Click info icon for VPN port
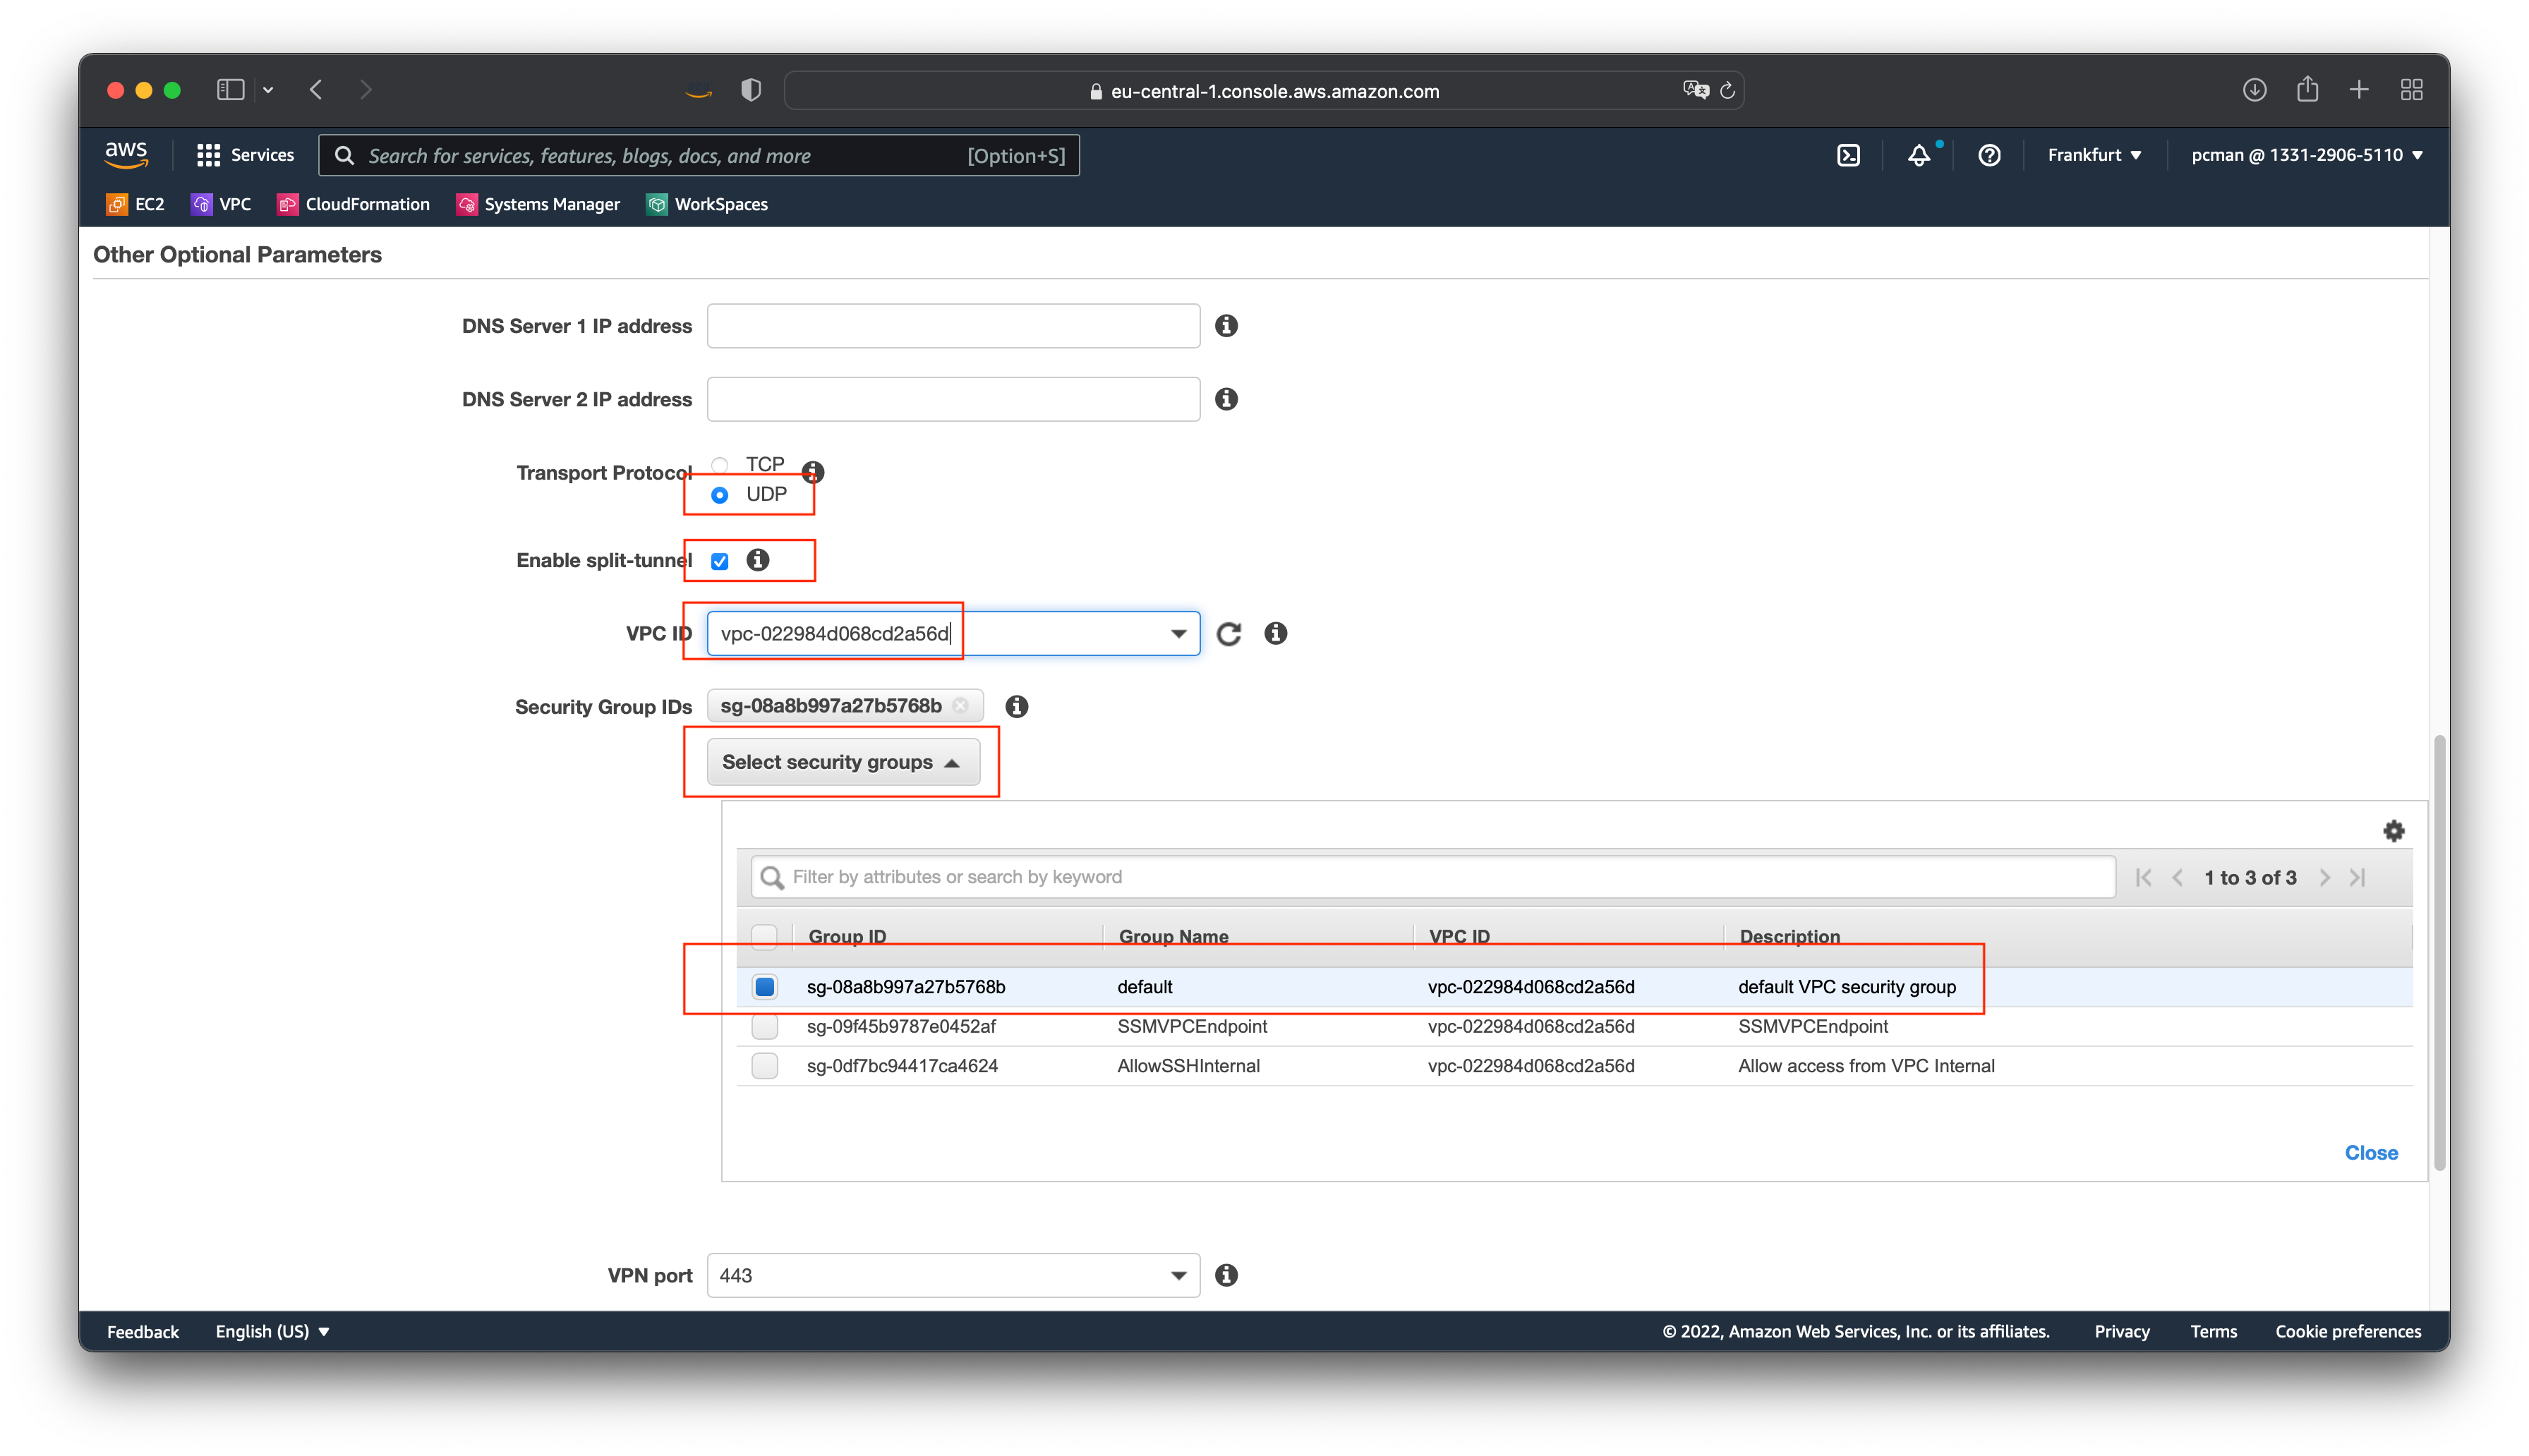This screenshot has height=1456, width=2529. click(x=1226, y=1275)
